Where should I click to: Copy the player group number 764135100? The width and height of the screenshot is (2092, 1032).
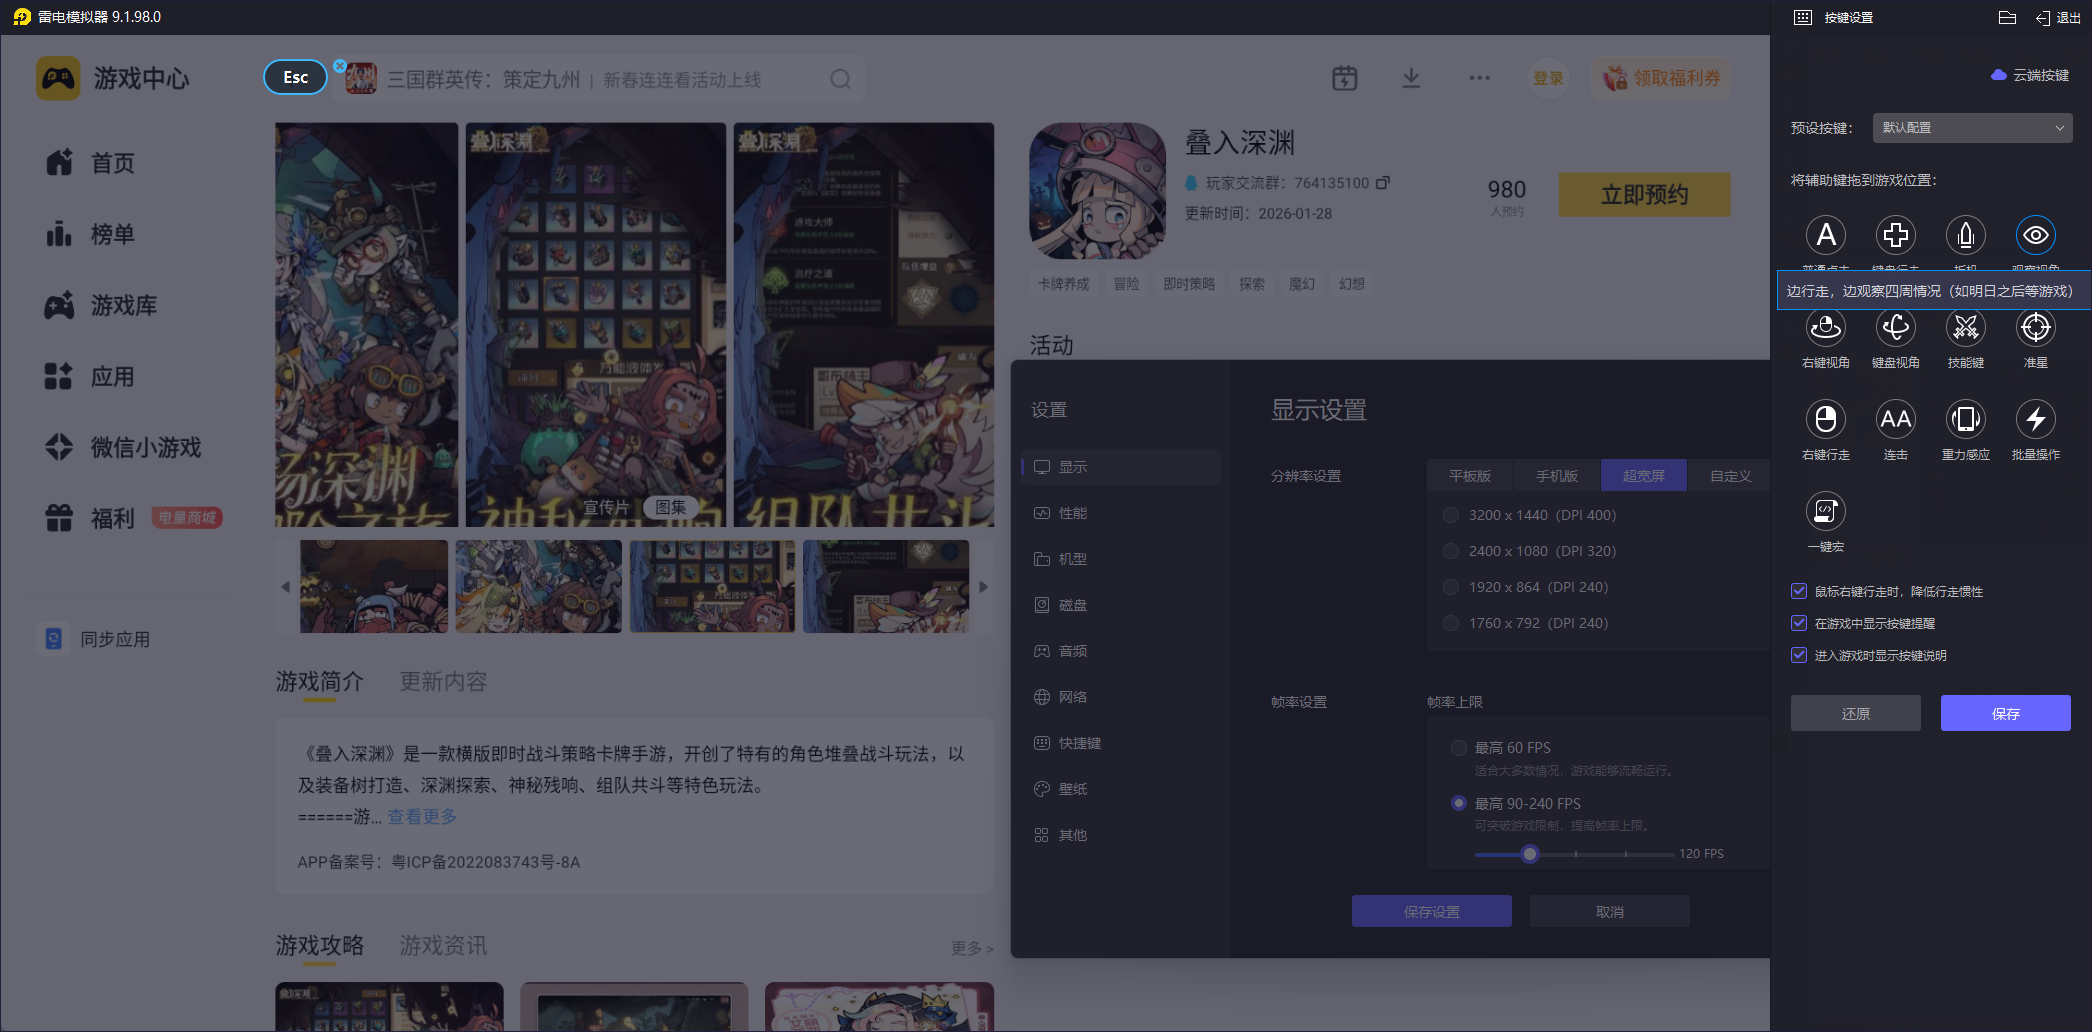tap(1383, 183)
